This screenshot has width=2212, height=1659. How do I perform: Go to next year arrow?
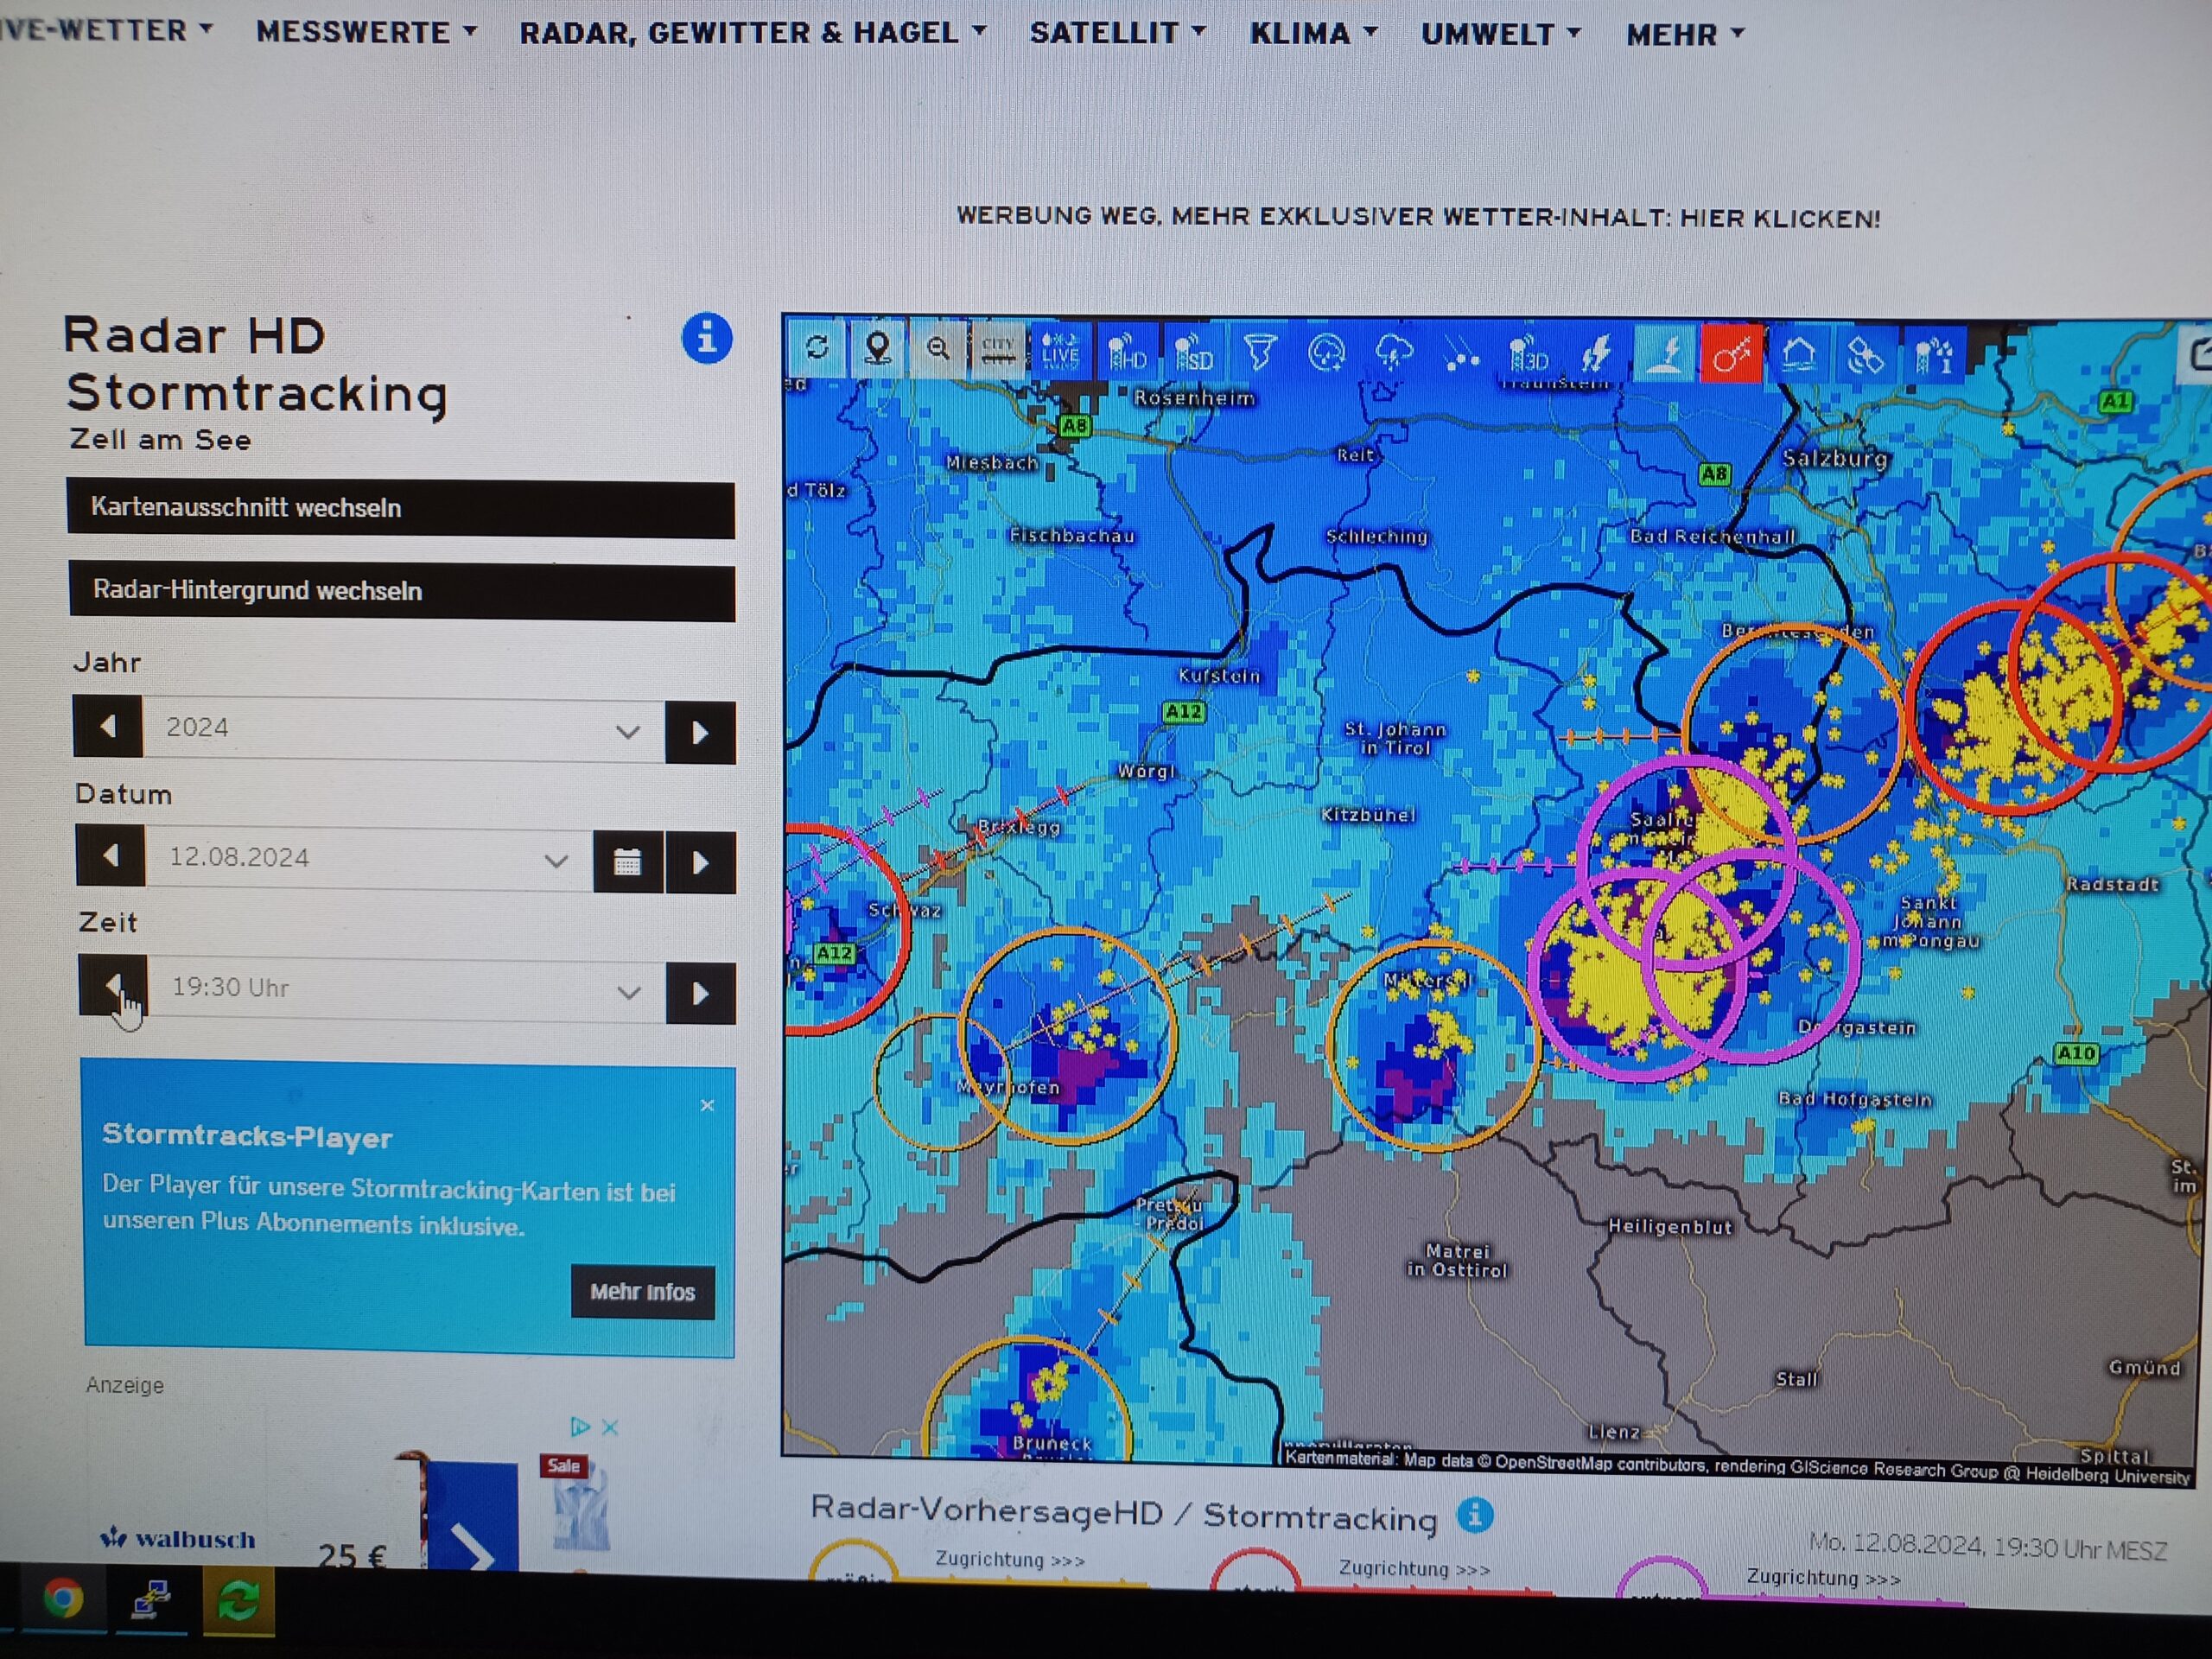tap(700, 733)
